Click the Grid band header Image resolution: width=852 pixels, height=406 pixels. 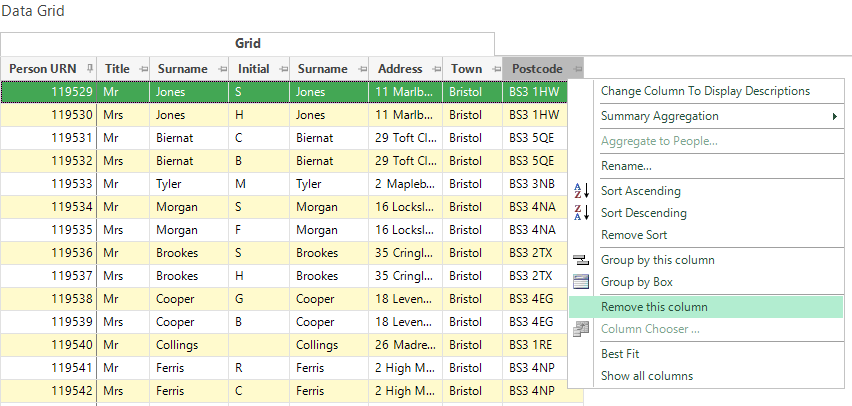coord(247,43)
